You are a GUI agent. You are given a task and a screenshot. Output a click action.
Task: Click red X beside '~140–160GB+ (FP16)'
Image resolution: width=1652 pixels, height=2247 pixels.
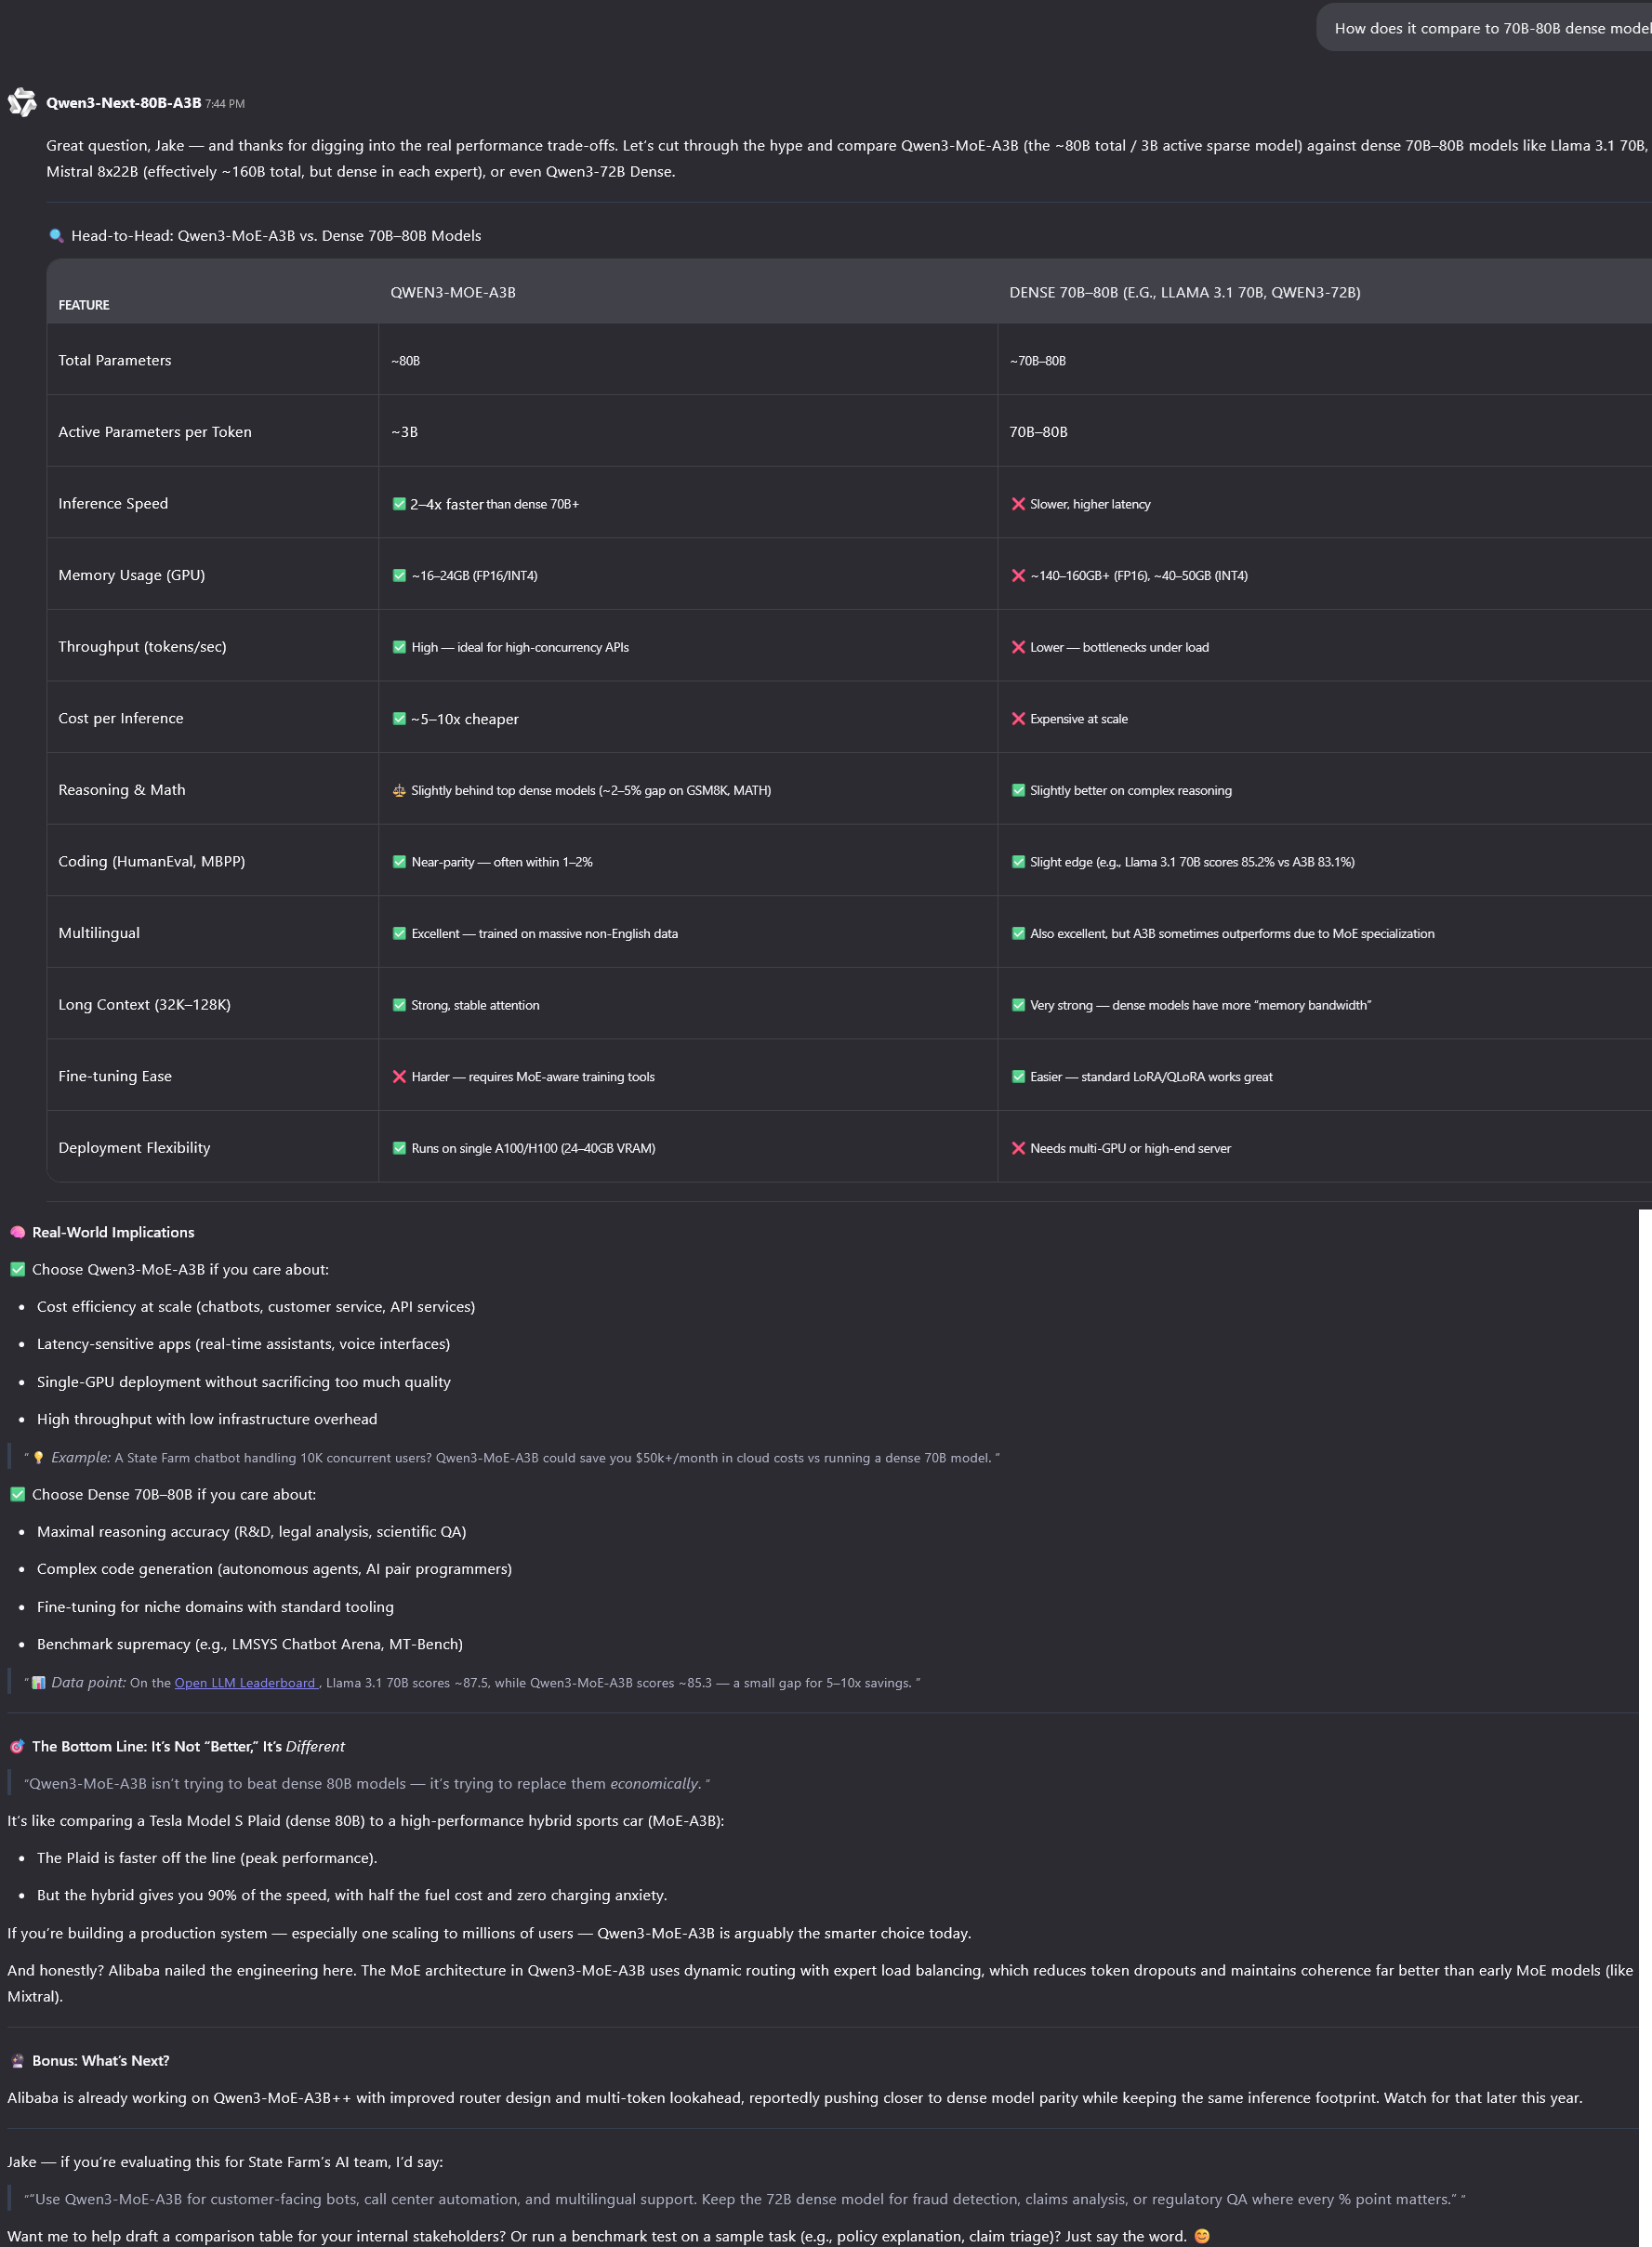click(1018, 575)
